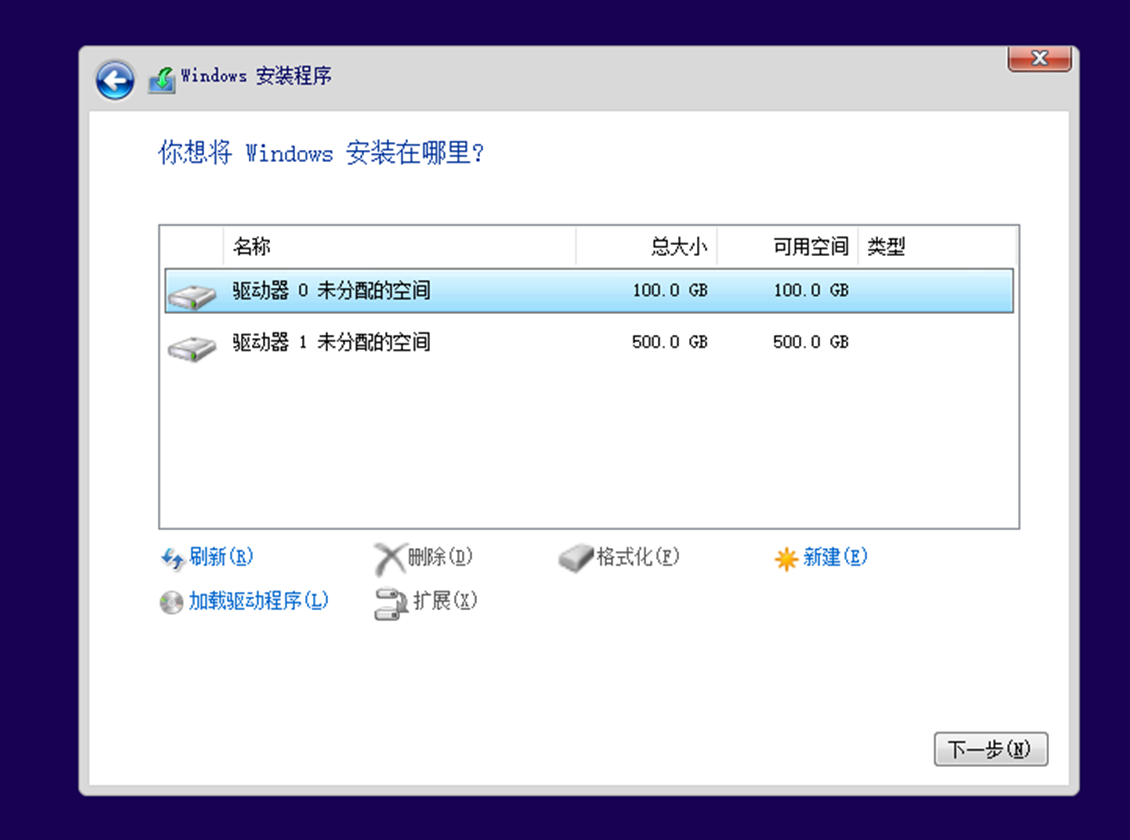
Task: Click the 500.0 GB free space of drive 1
Action: (811, 342)
